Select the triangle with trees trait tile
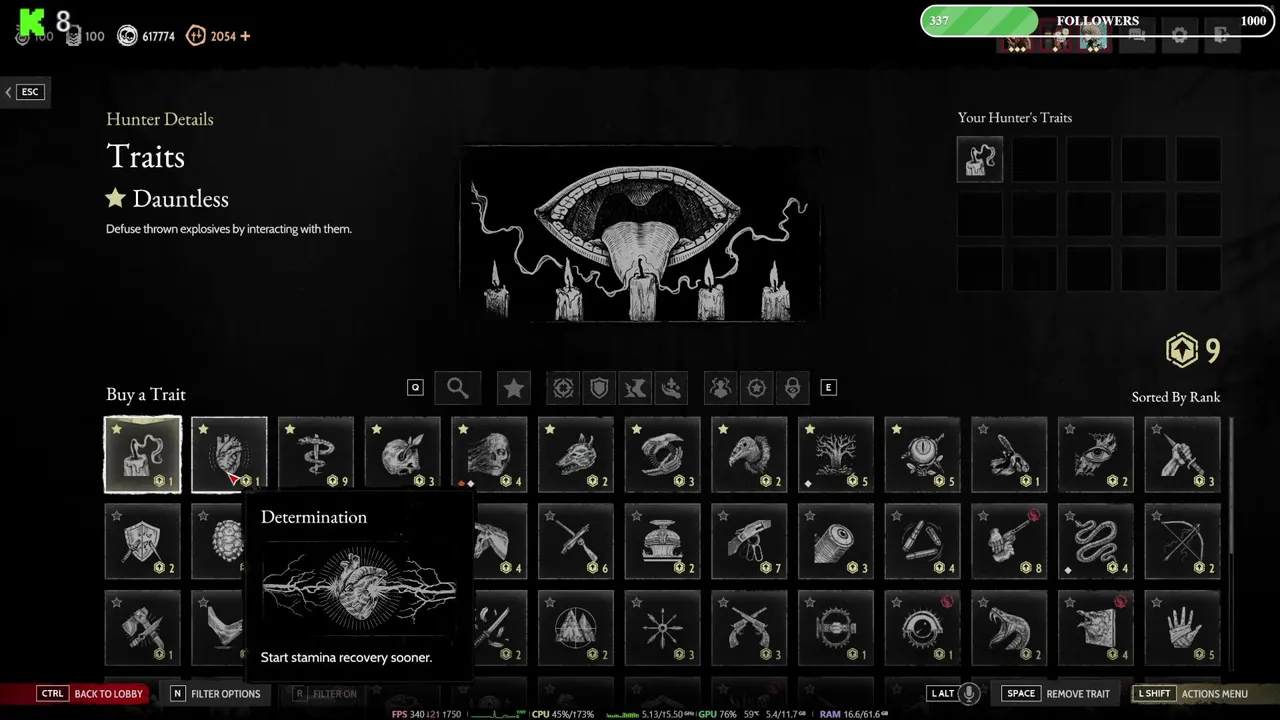This screenshot has height=720, width=1280. pos(576,628)
